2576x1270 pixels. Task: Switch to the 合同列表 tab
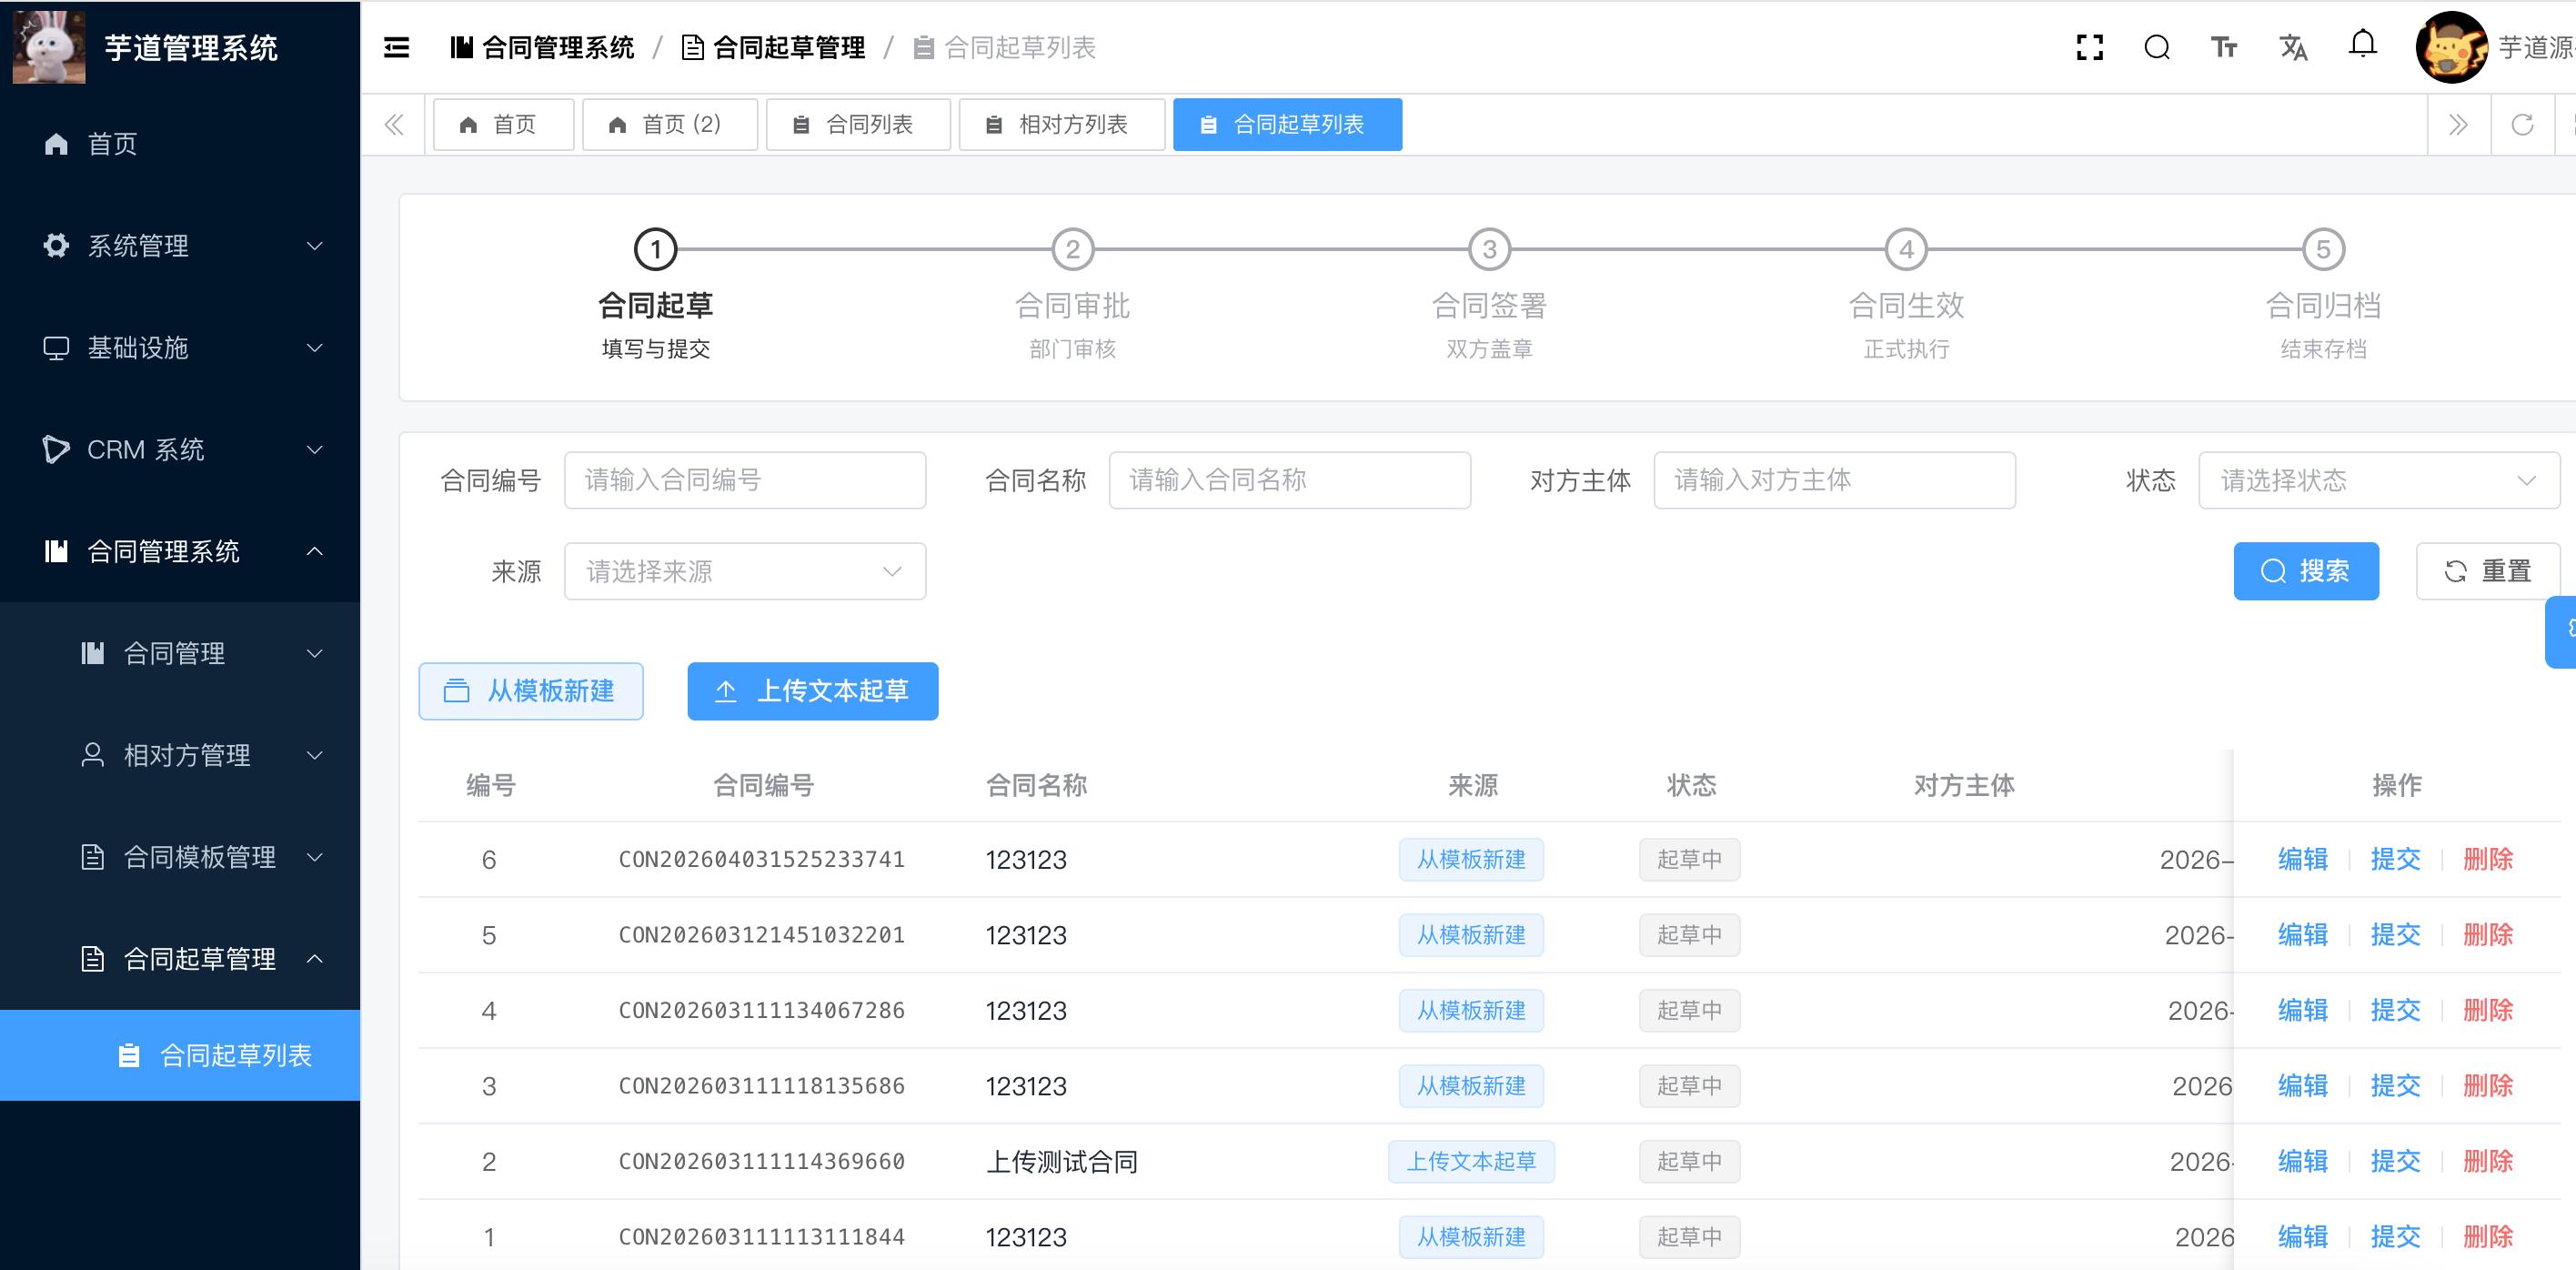(858, 124)
